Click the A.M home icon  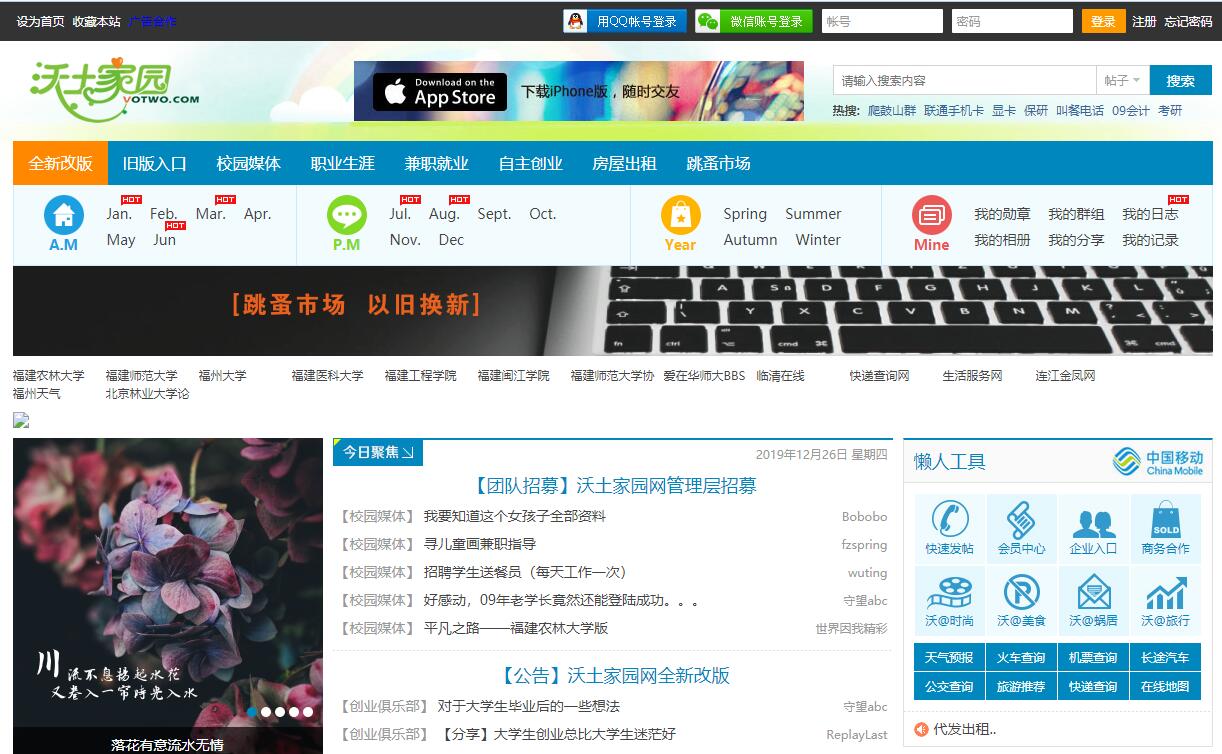64,215
